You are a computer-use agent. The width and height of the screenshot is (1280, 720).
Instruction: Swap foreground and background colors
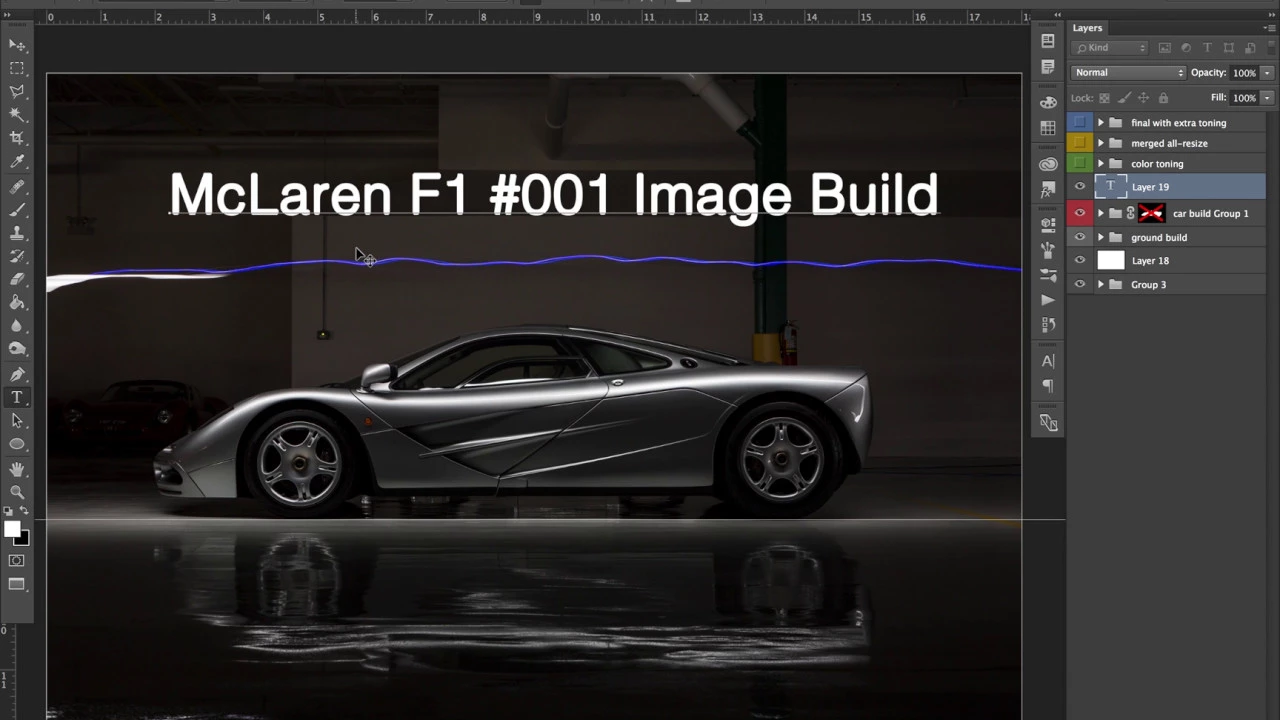(25, 512)
